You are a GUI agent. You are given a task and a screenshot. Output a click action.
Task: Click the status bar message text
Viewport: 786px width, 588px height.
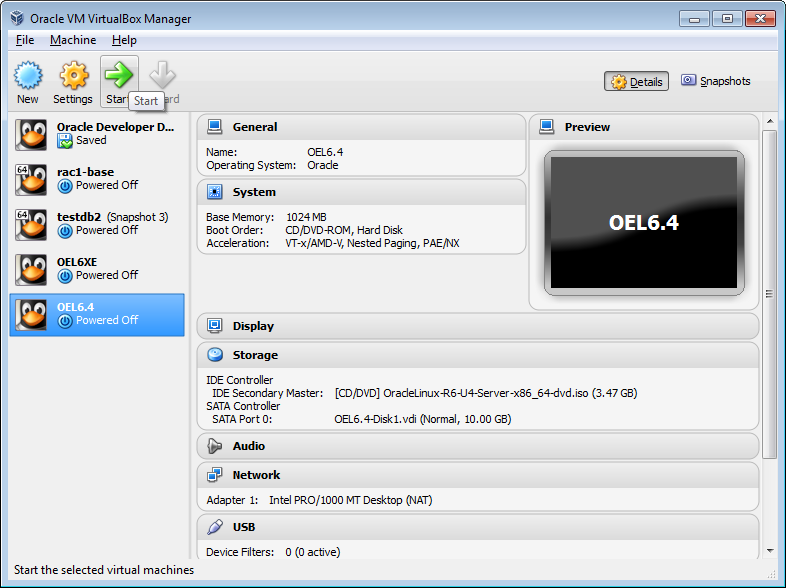pyautogui.click(x=104, y=570)
